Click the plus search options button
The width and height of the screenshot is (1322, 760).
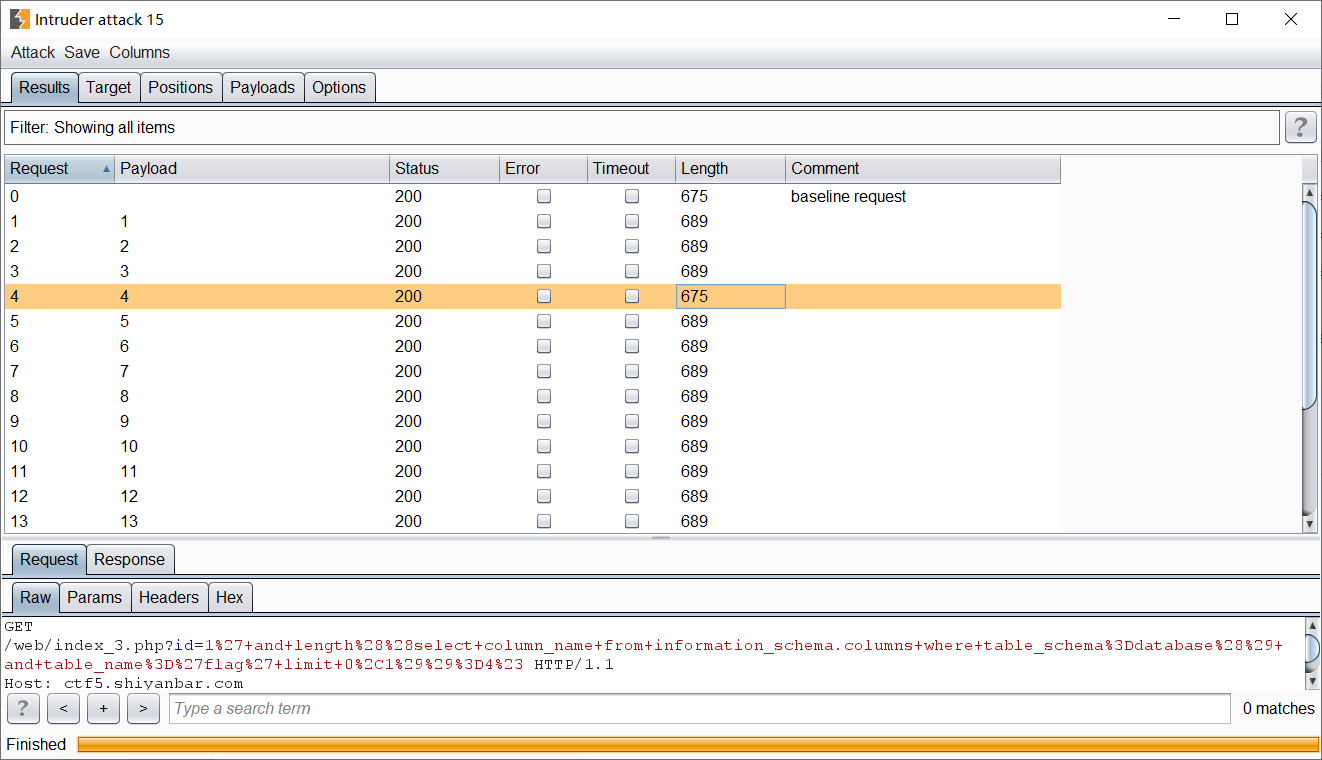[103, 709]
